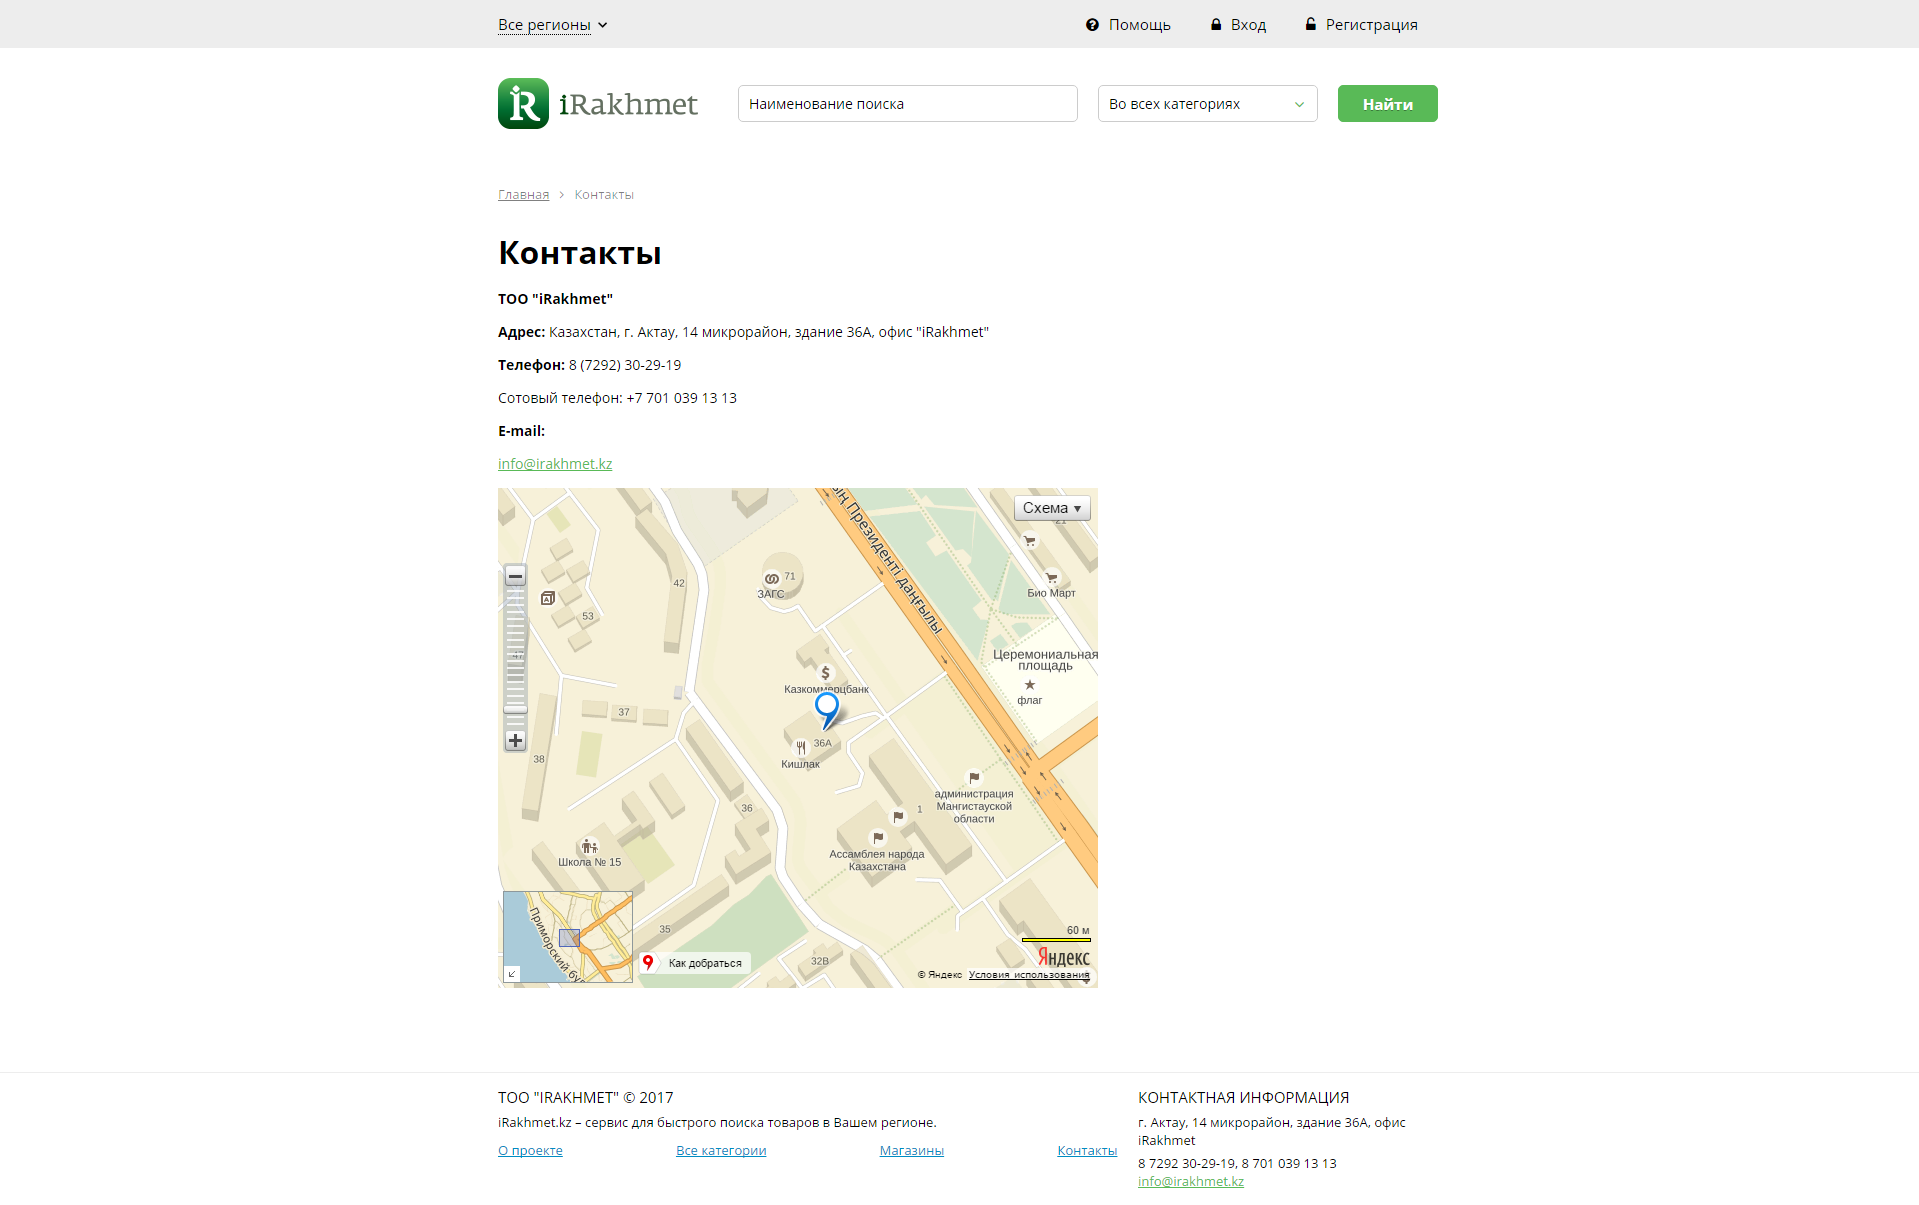Click the Наименование поиска search field
The image size is (1919, 1205).
click(908, 104)
